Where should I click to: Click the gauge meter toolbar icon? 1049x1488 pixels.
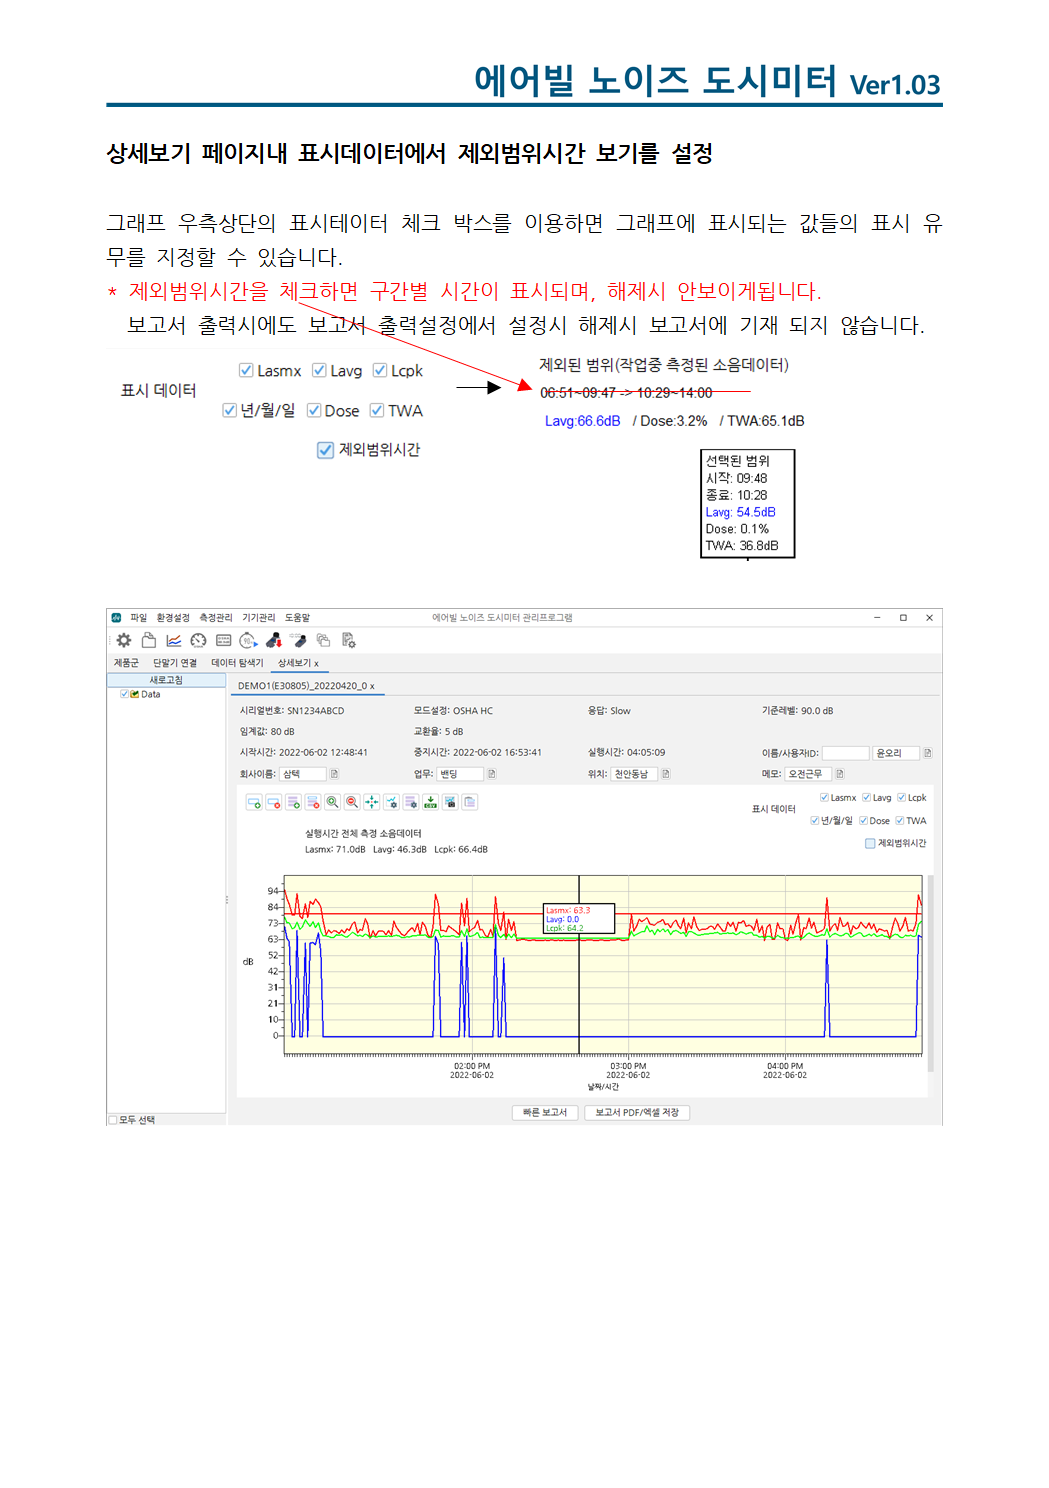click(198, 640)
